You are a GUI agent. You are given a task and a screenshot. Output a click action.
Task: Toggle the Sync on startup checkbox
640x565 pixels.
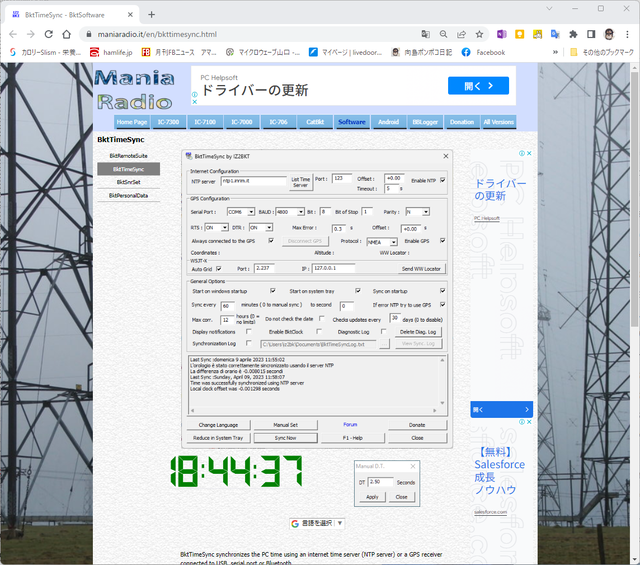point(442,291)
